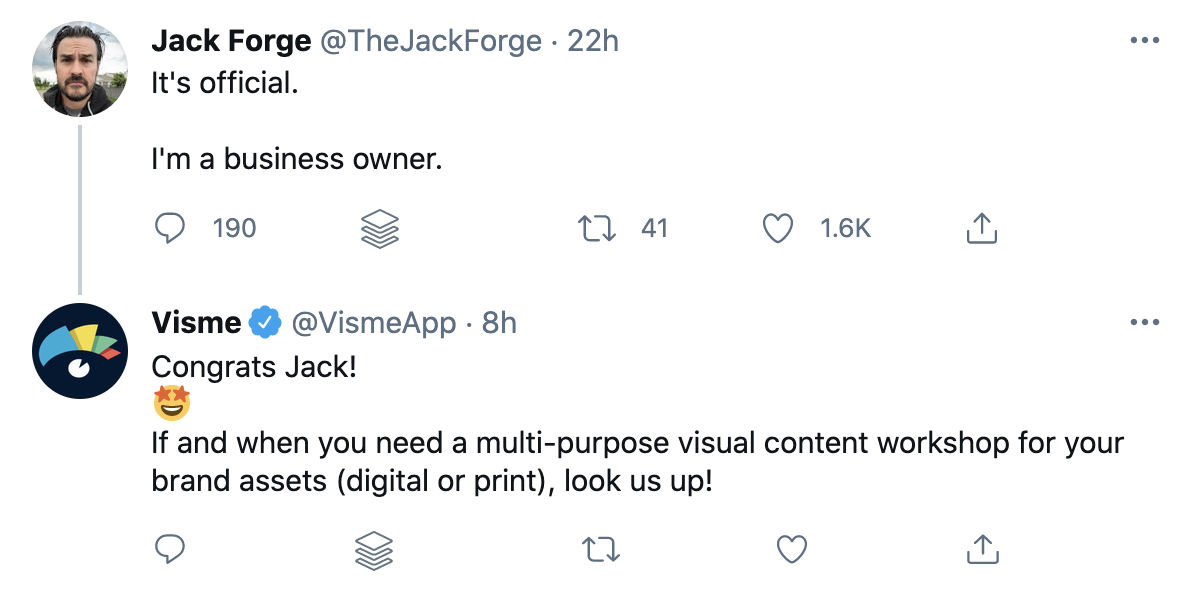This screenshot has width=1192, height=596.
Task: Like Jack Forge's tweet with the heart icon
Action: [777, 228]
